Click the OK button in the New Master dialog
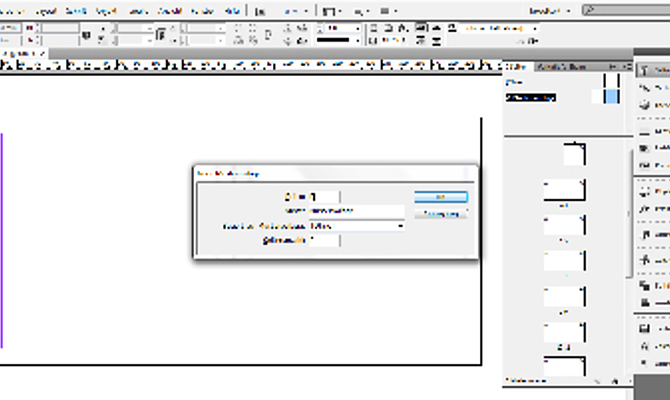Viewport: 670px width, 400px height. 440,197
